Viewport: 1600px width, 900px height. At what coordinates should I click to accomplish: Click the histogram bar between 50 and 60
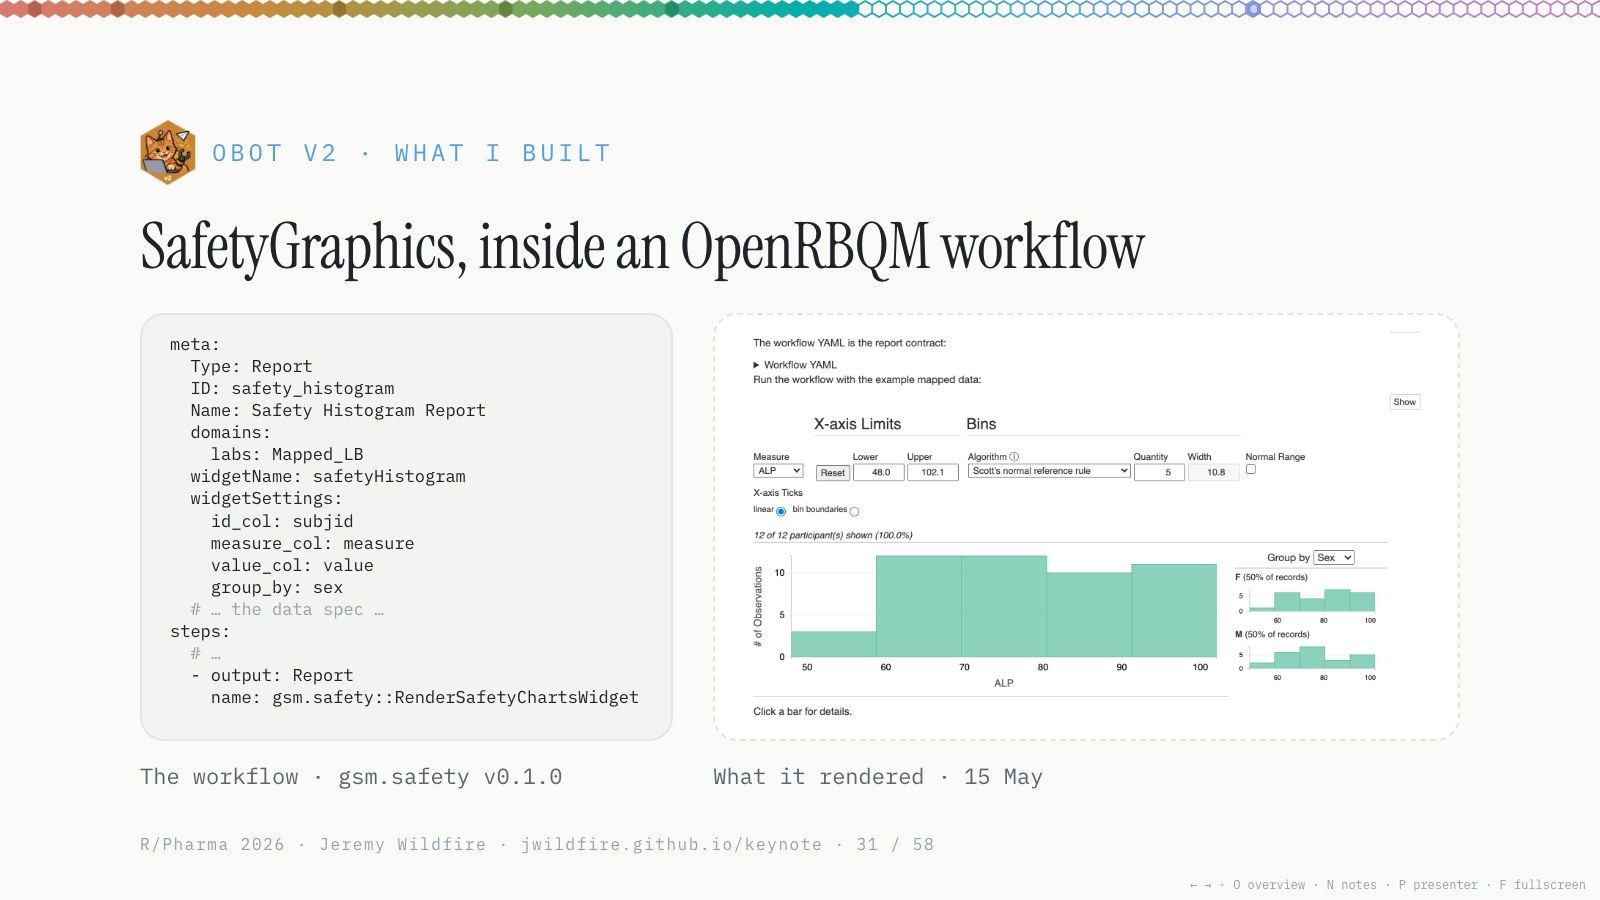(x=834, y=644)
